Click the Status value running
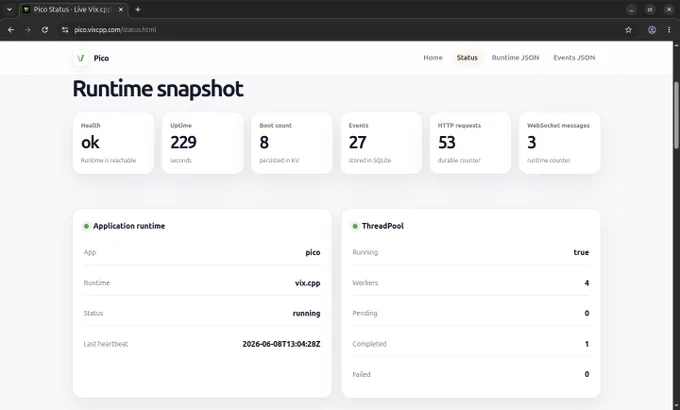This screenshot has width=680, height=410. pyautogui.click(x=306, y=313)
